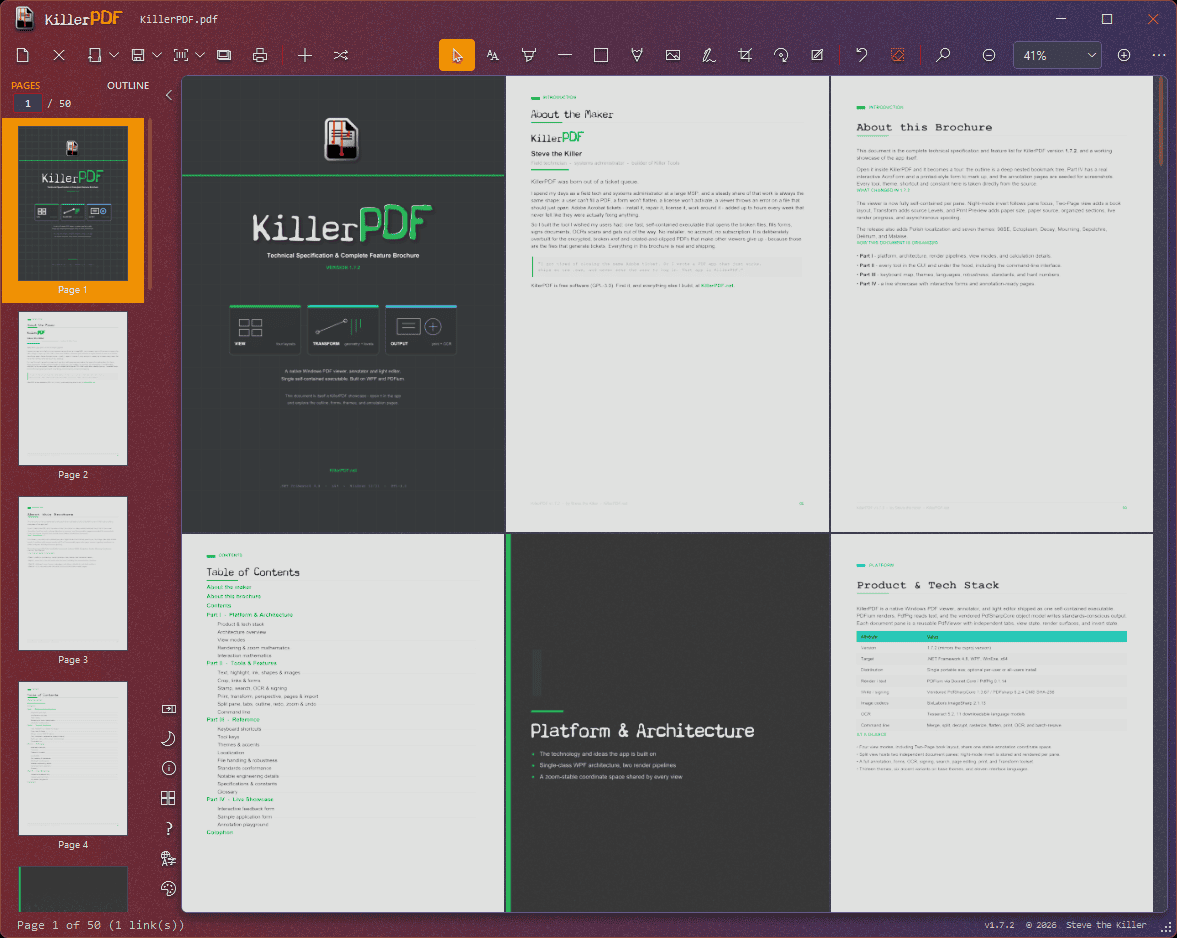Expand the save options dropdown arrow
Image resolution: width=1177 pixels, height=938 pixels.
tap(157, 56)
